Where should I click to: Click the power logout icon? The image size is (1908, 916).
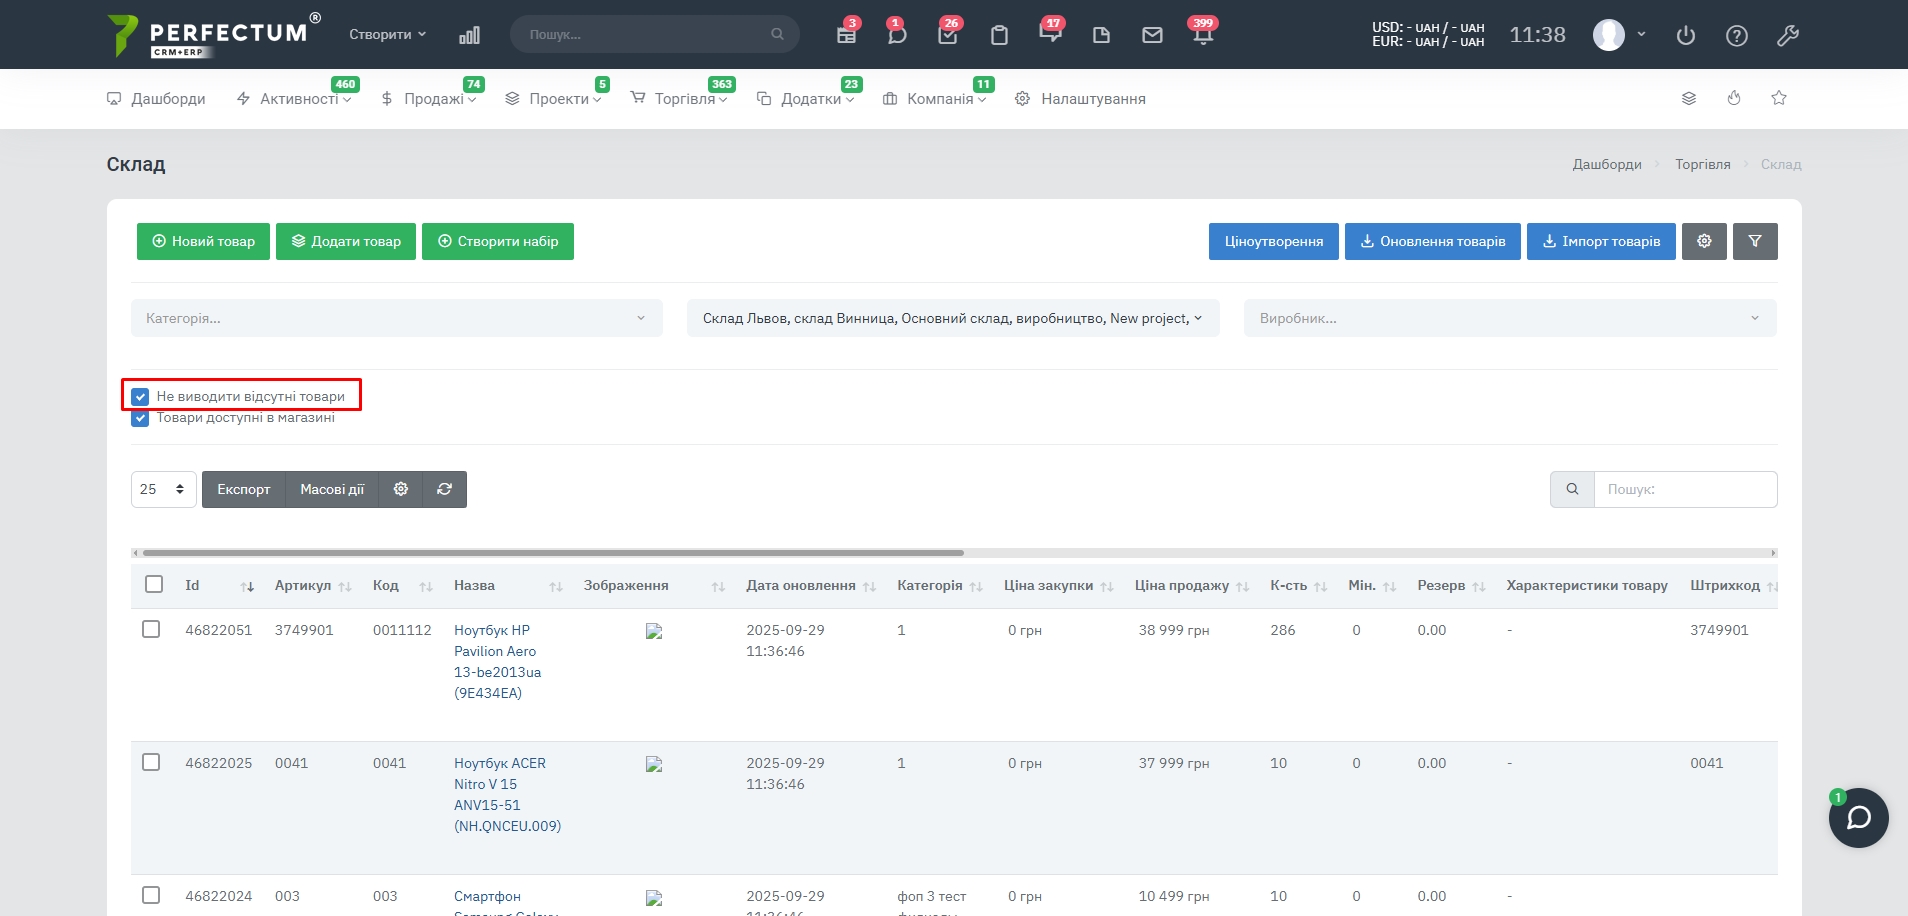tap(1686, 35)
